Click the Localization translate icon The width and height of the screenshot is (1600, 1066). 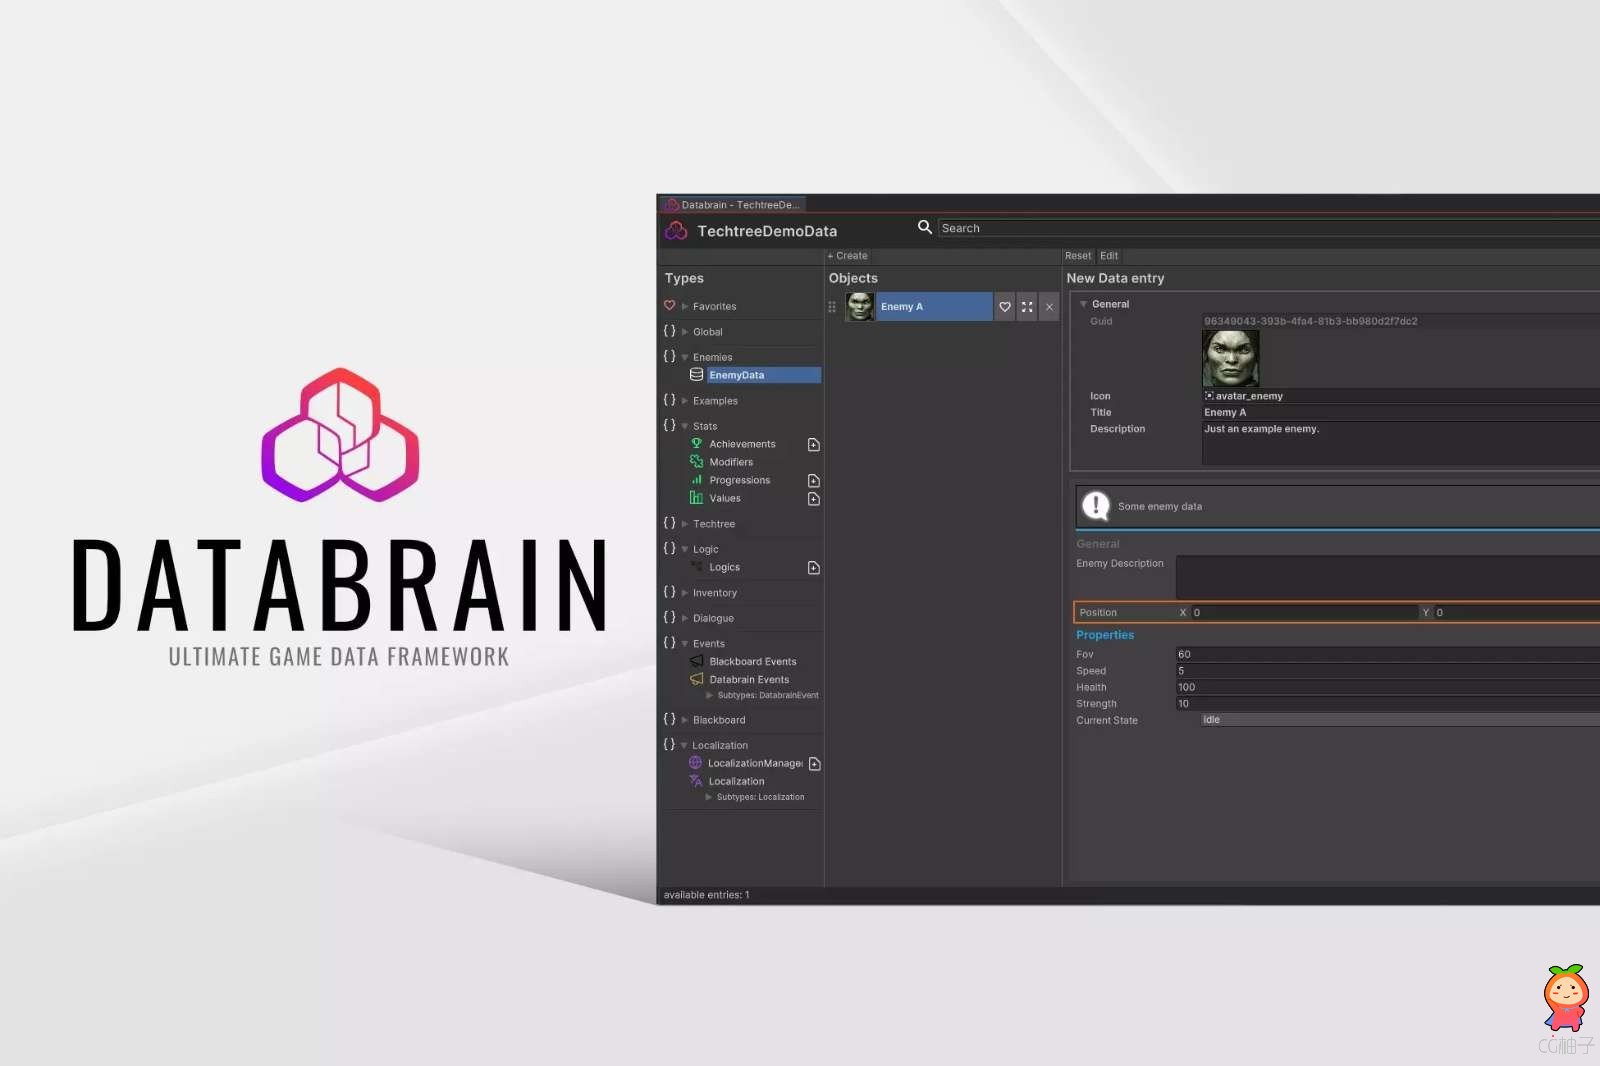[695, 781]
